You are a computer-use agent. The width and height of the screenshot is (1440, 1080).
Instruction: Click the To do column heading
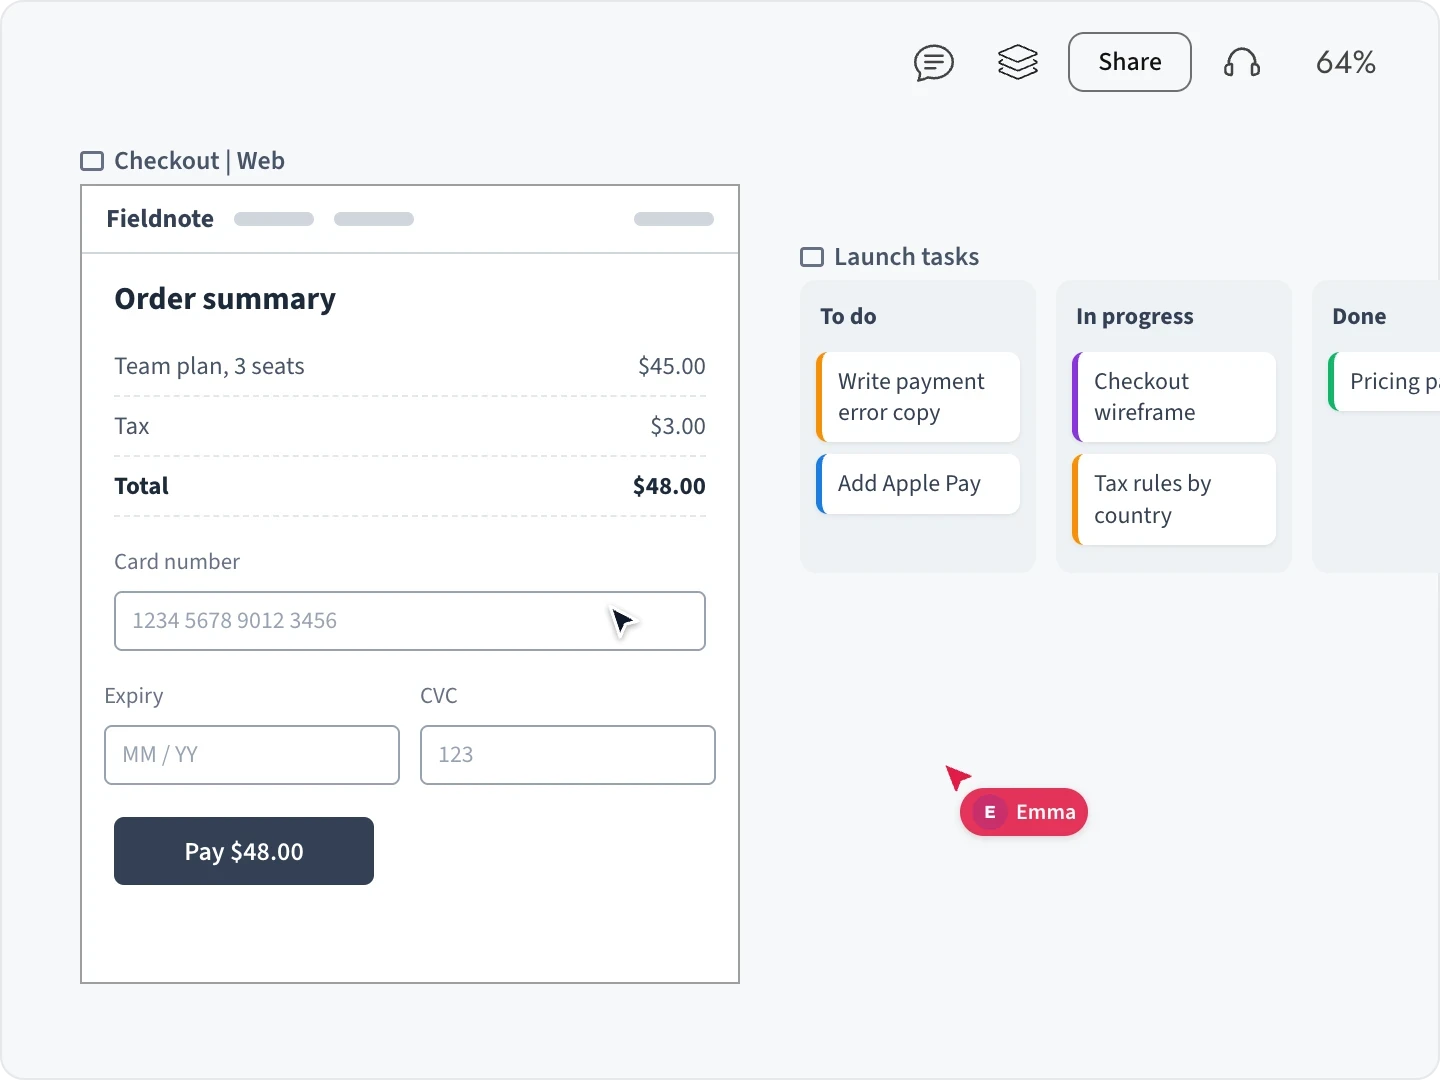[x=848, y=316]
